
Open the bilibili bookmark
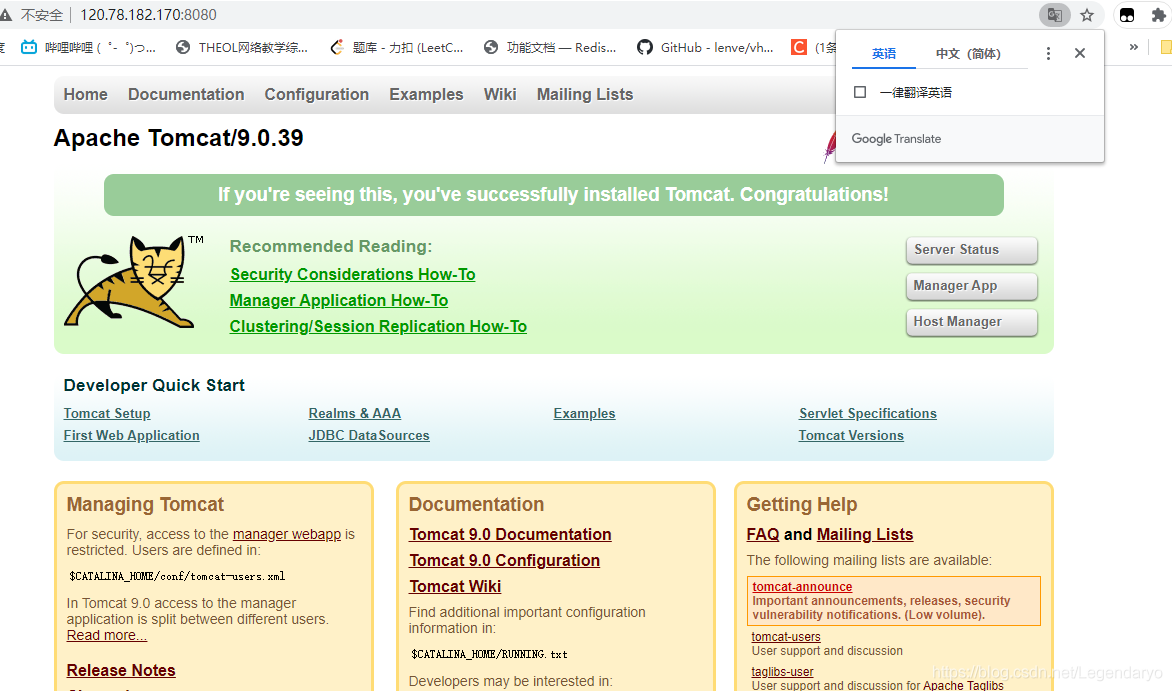[x=88, y=47]
